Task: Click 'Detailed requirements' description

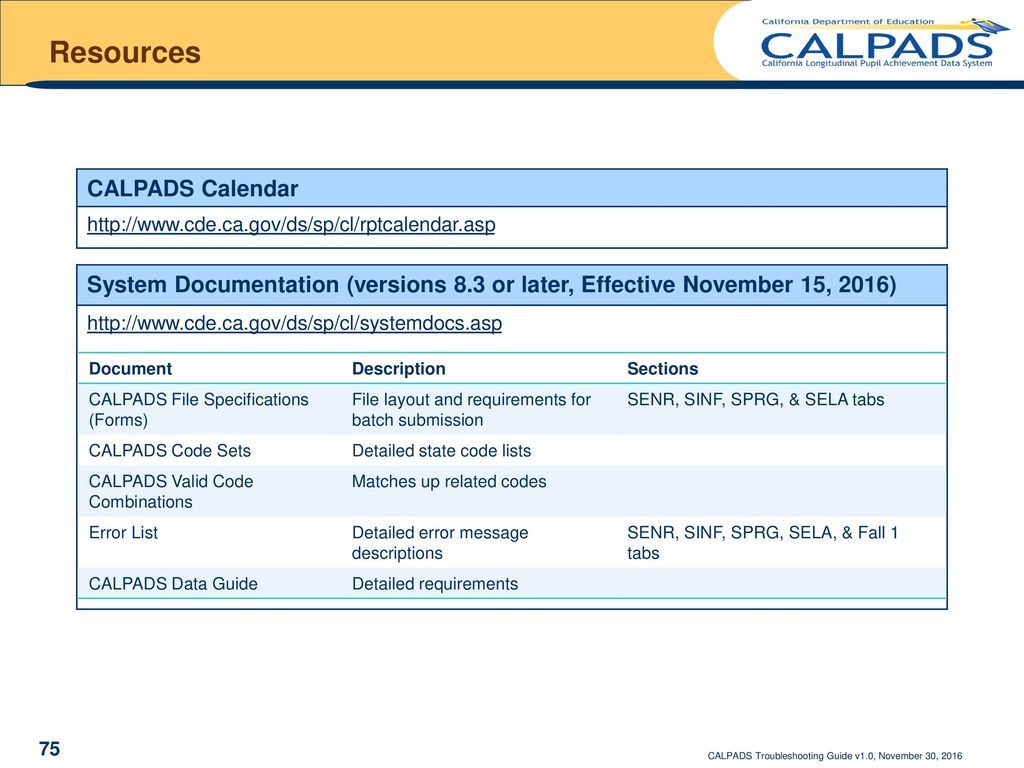Action: [435, 584]
